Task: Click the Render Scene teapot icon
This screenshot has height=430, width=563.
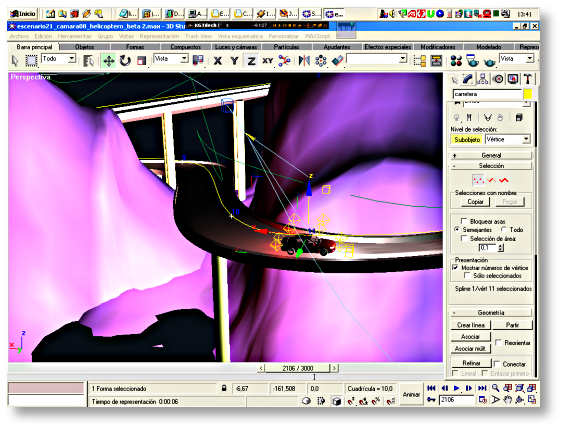Action: pyautogui.click(x=473, y=60)
